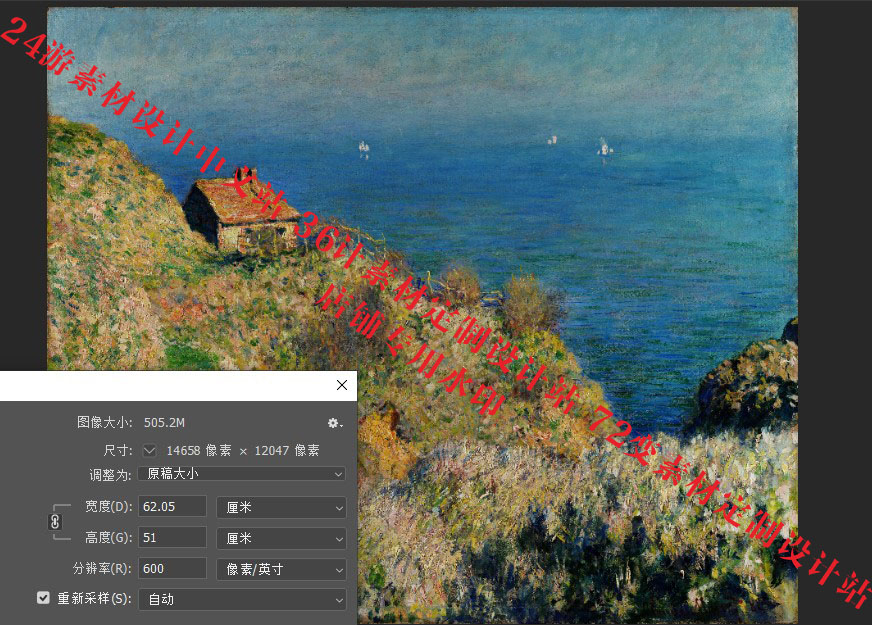
Task: Open the height unit 厘米 dropdown
Action: (x=281, y=538)
